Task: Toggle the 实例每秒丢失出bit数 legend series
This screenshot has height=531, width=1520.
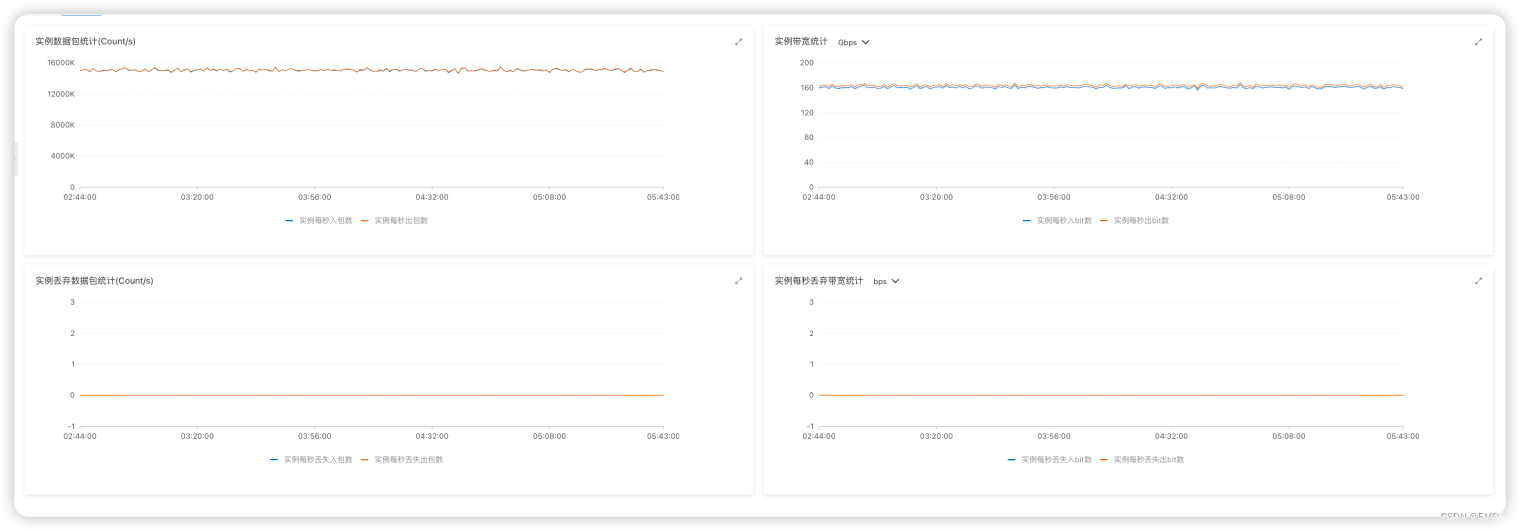Action: [x=1142, y=459]
